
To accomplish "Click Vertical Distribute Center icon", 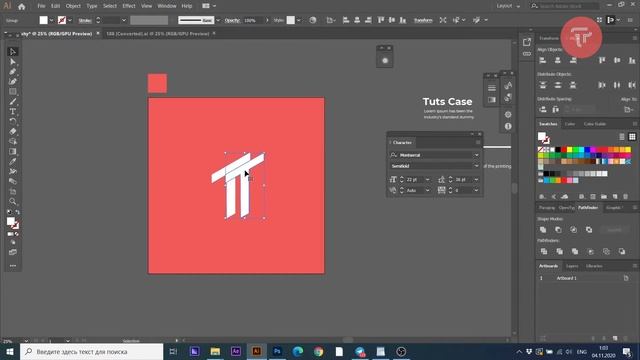I will 558,85.
